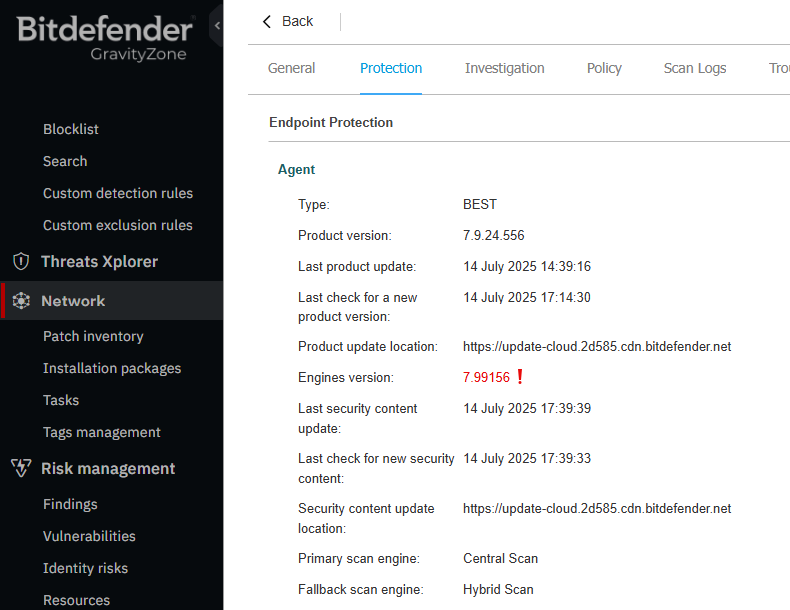This screenshot has height=610, width=790.
Task: Open Vulnerabilities page
Action: click(89, 536)
